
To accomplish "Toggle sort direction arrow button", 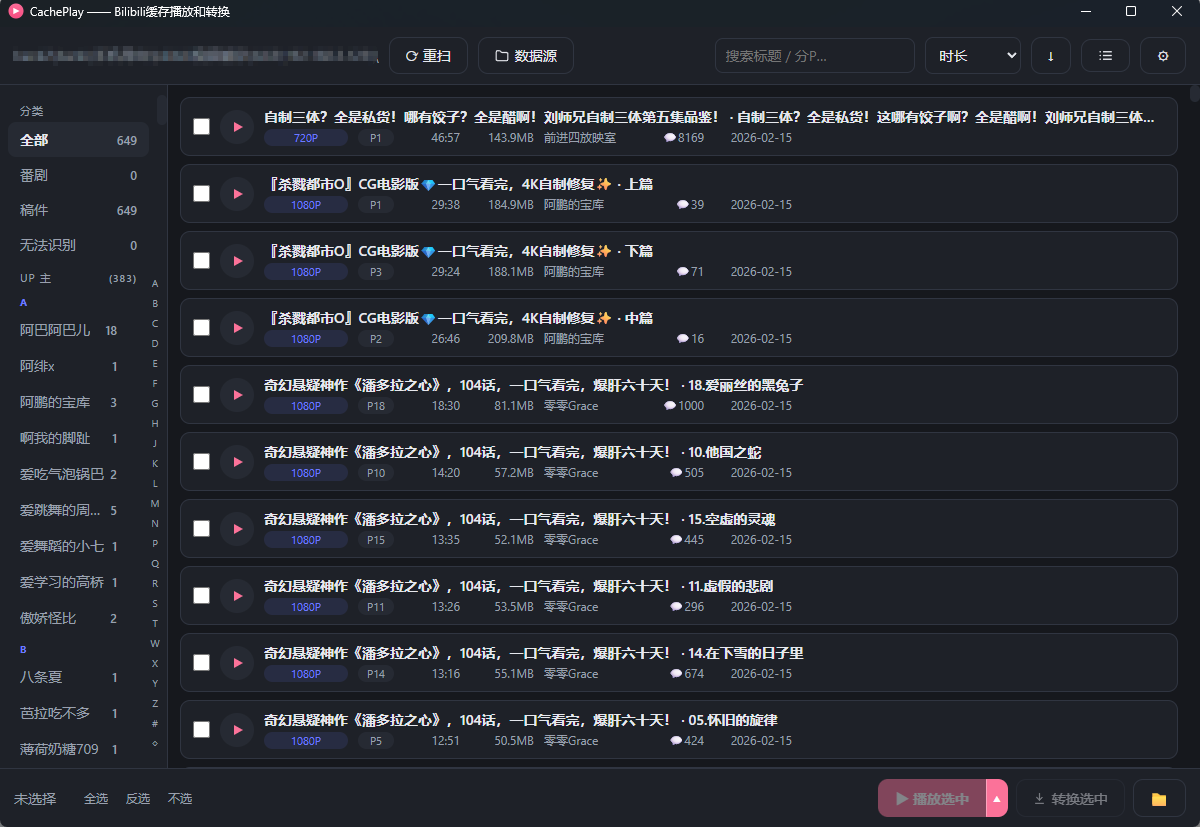I will pos(1050,56).
